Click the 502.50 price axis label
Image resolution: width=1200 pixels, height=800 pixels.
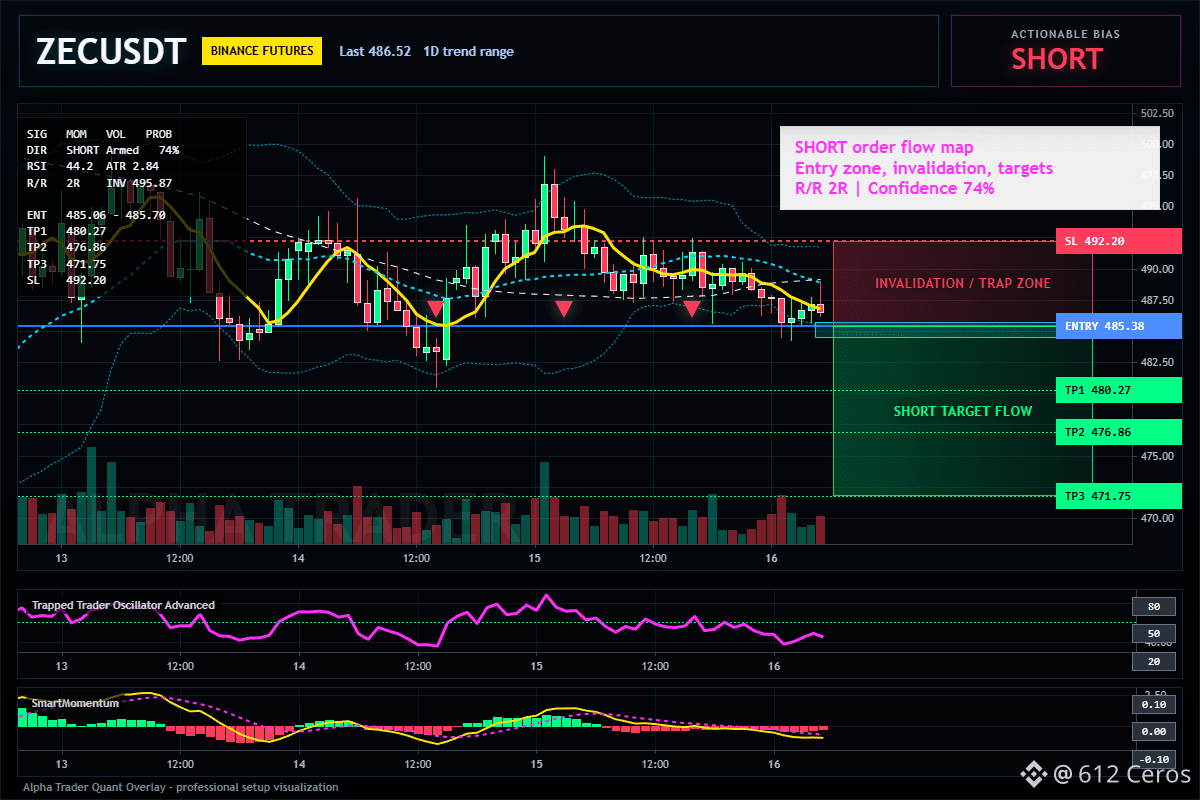click(x=1156, y=113)
